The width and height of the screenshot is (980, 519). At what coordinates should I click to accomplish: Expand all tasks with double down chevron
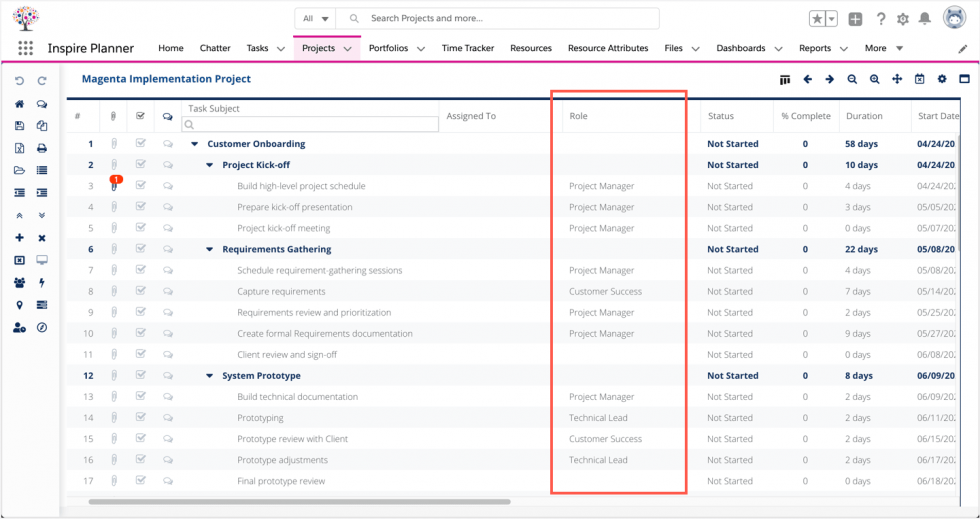(x=42, y=215)
